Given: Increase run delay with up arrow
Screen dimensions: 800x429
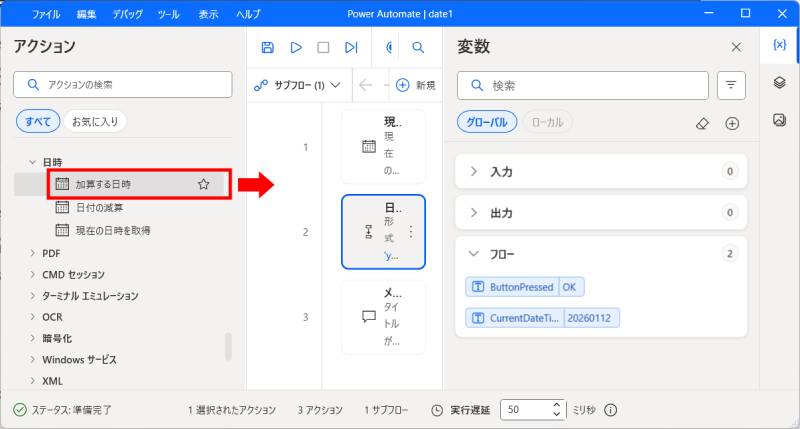Looking at the screenshot, I should click(x=557, y=405).
